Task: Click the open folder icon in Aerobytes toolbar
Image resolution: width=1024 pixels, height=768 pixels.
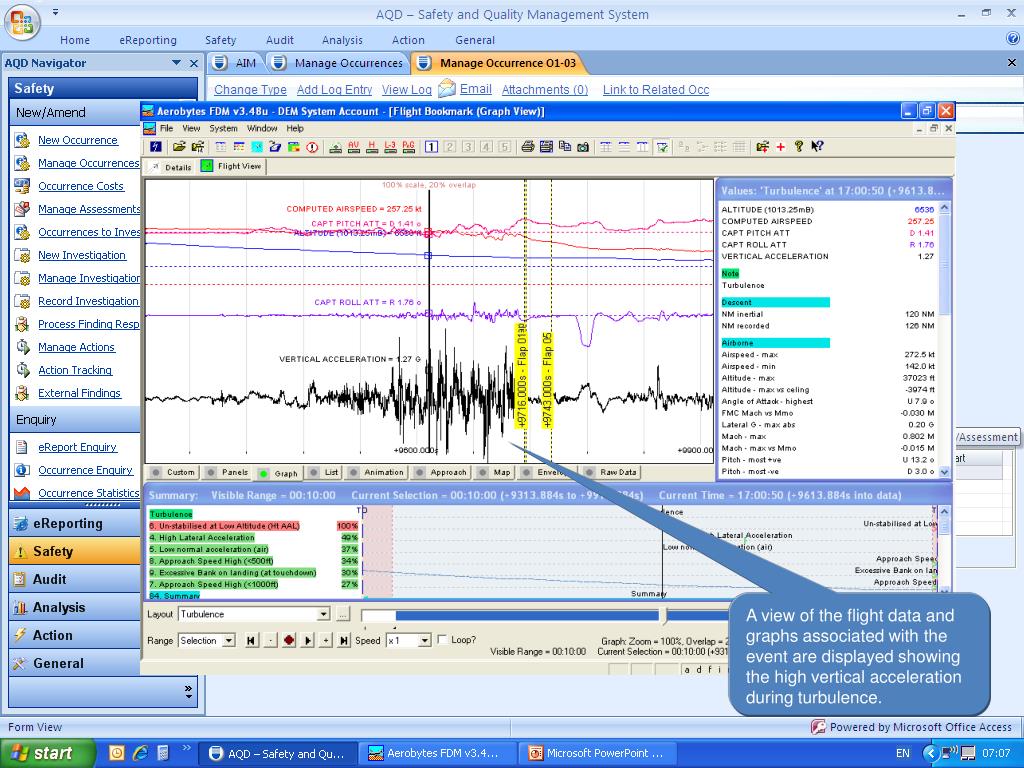Action: pyautogui.click(x=179, y=147)
